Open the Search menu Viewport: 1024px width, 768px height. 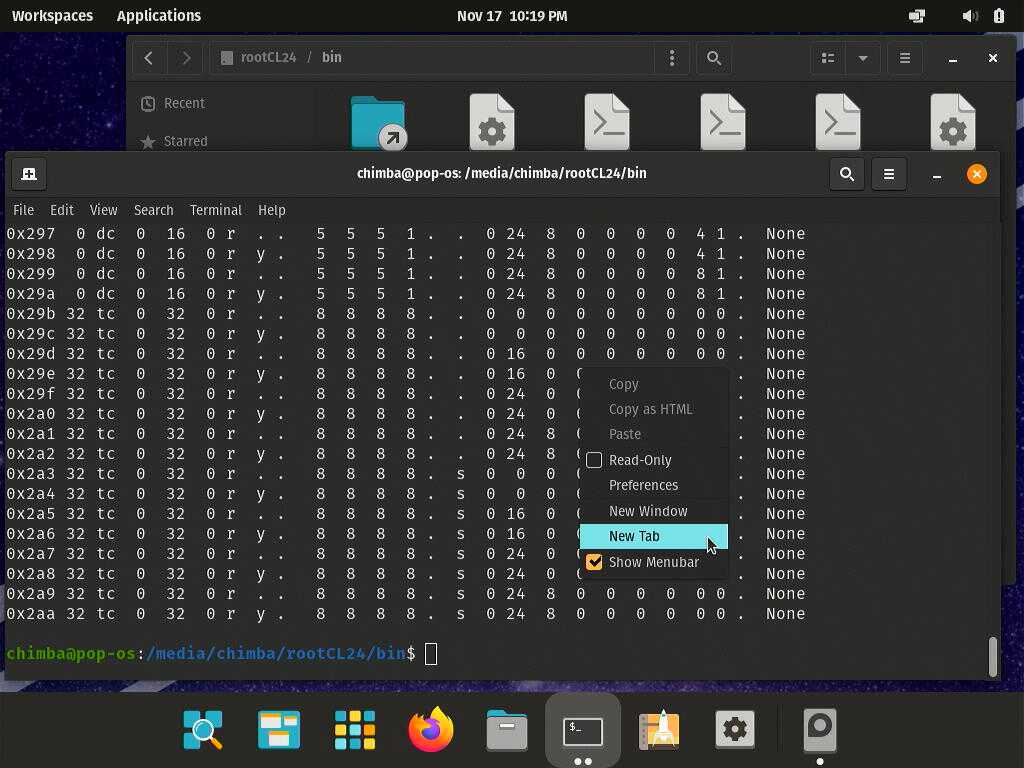click(x=153, y=210)
